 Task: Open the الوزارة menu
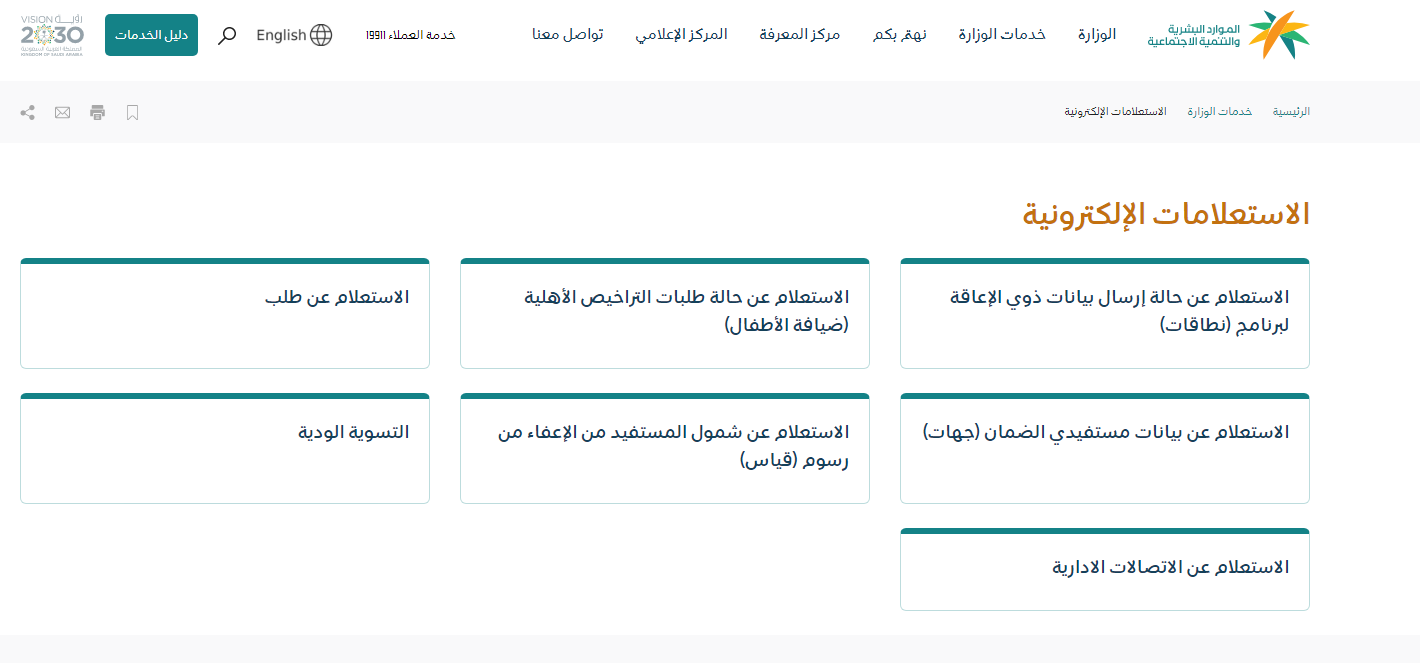click(1096, 35)
